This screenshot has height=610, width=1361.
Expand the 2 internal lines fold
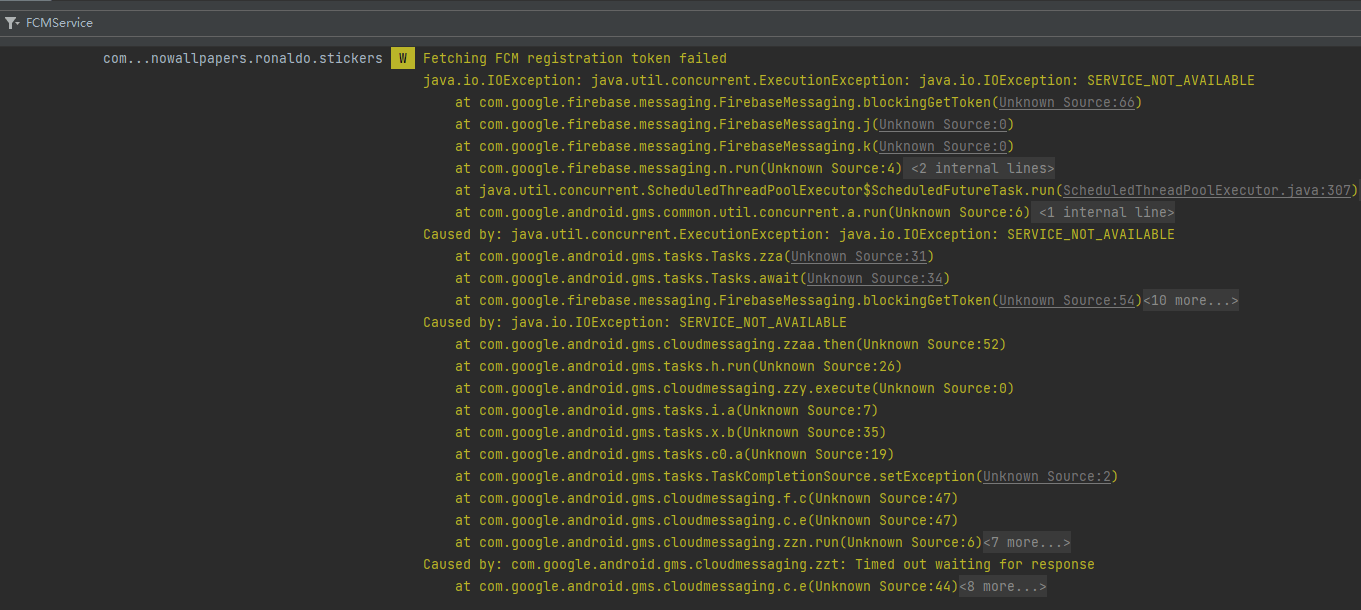point(979,168)
